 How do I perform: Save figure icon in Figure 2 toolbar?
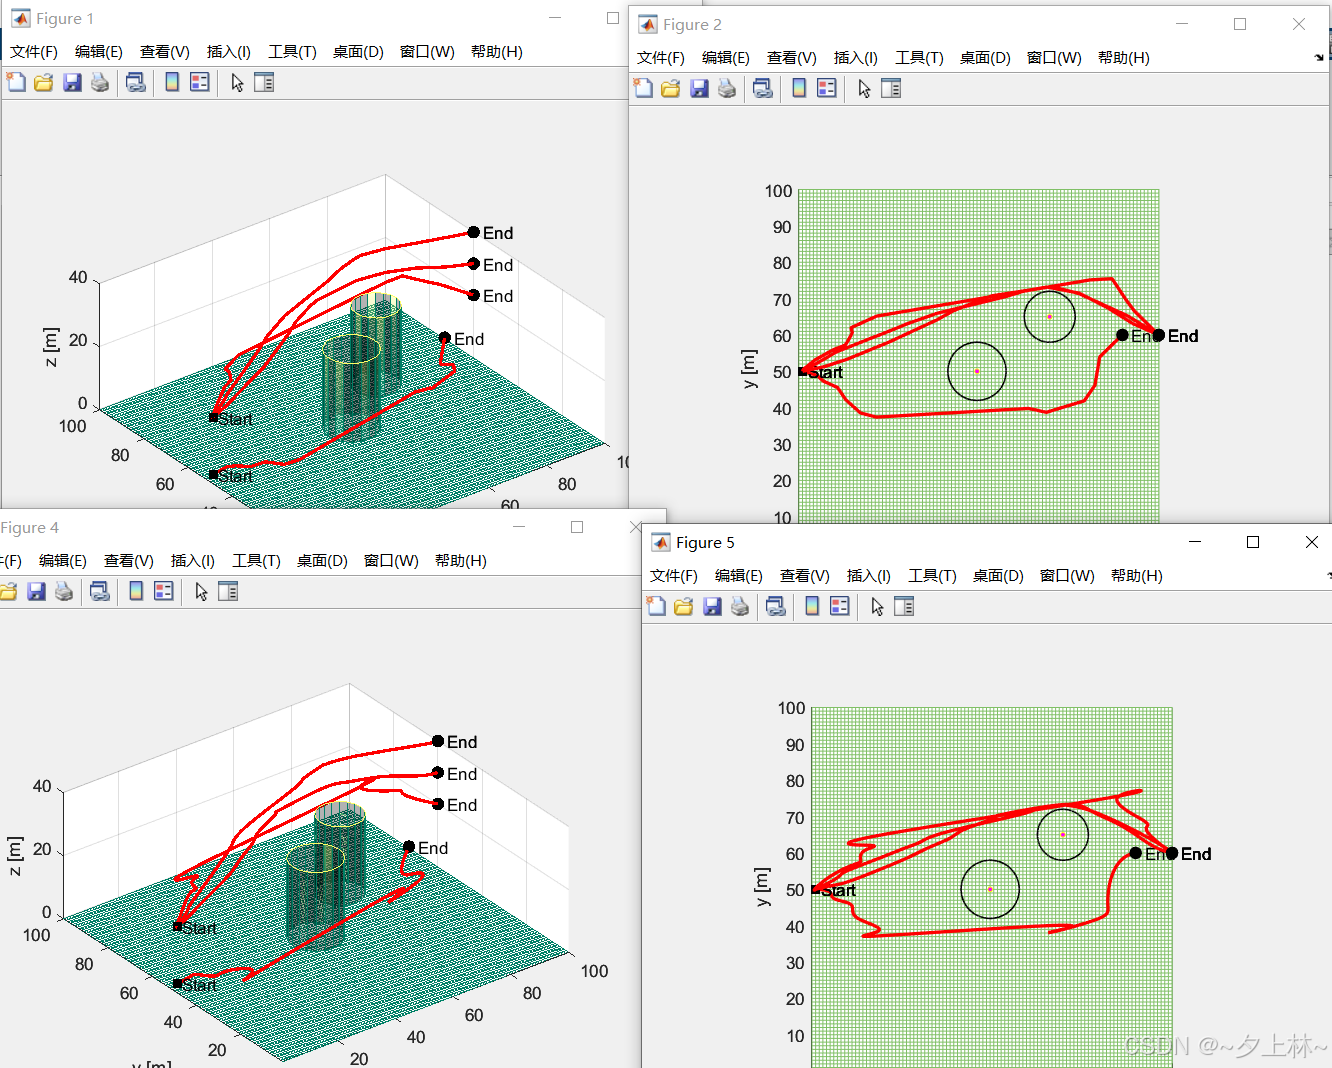point(699,88)
